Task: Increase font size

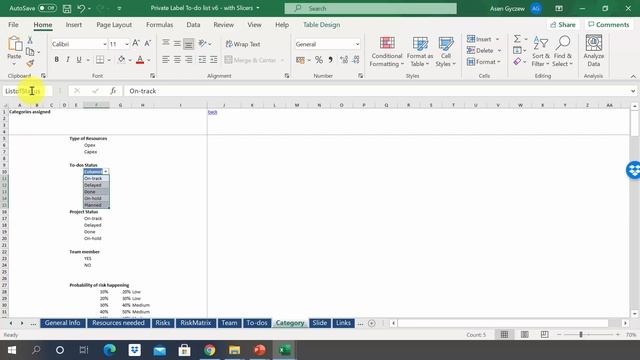Action: 136,43
